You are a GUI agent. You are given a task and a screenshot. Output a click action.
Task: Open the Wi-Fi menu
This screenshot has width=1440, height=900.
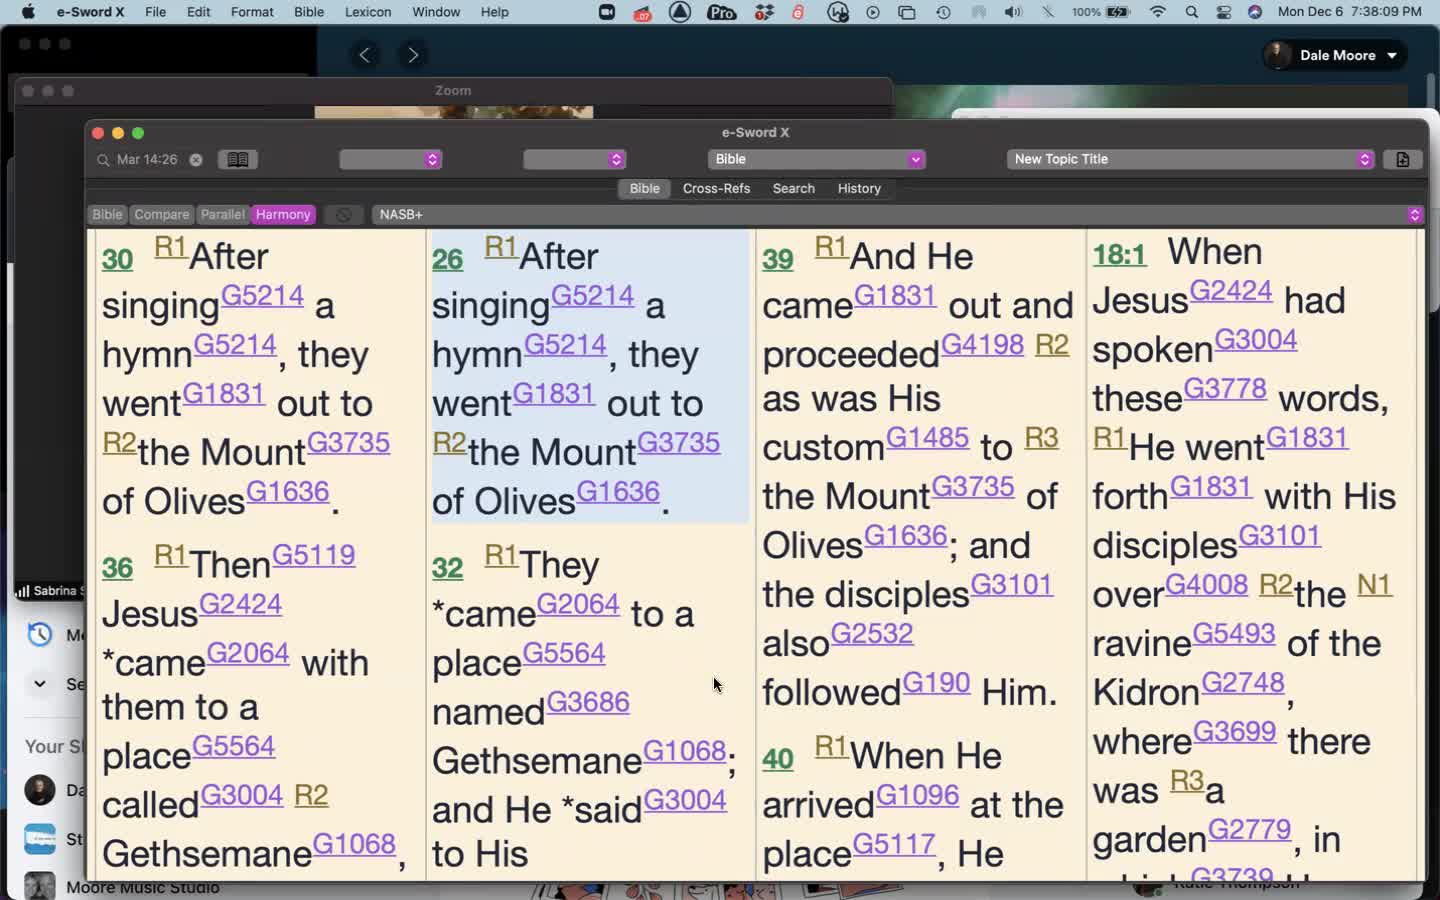tap(1158, 12)
